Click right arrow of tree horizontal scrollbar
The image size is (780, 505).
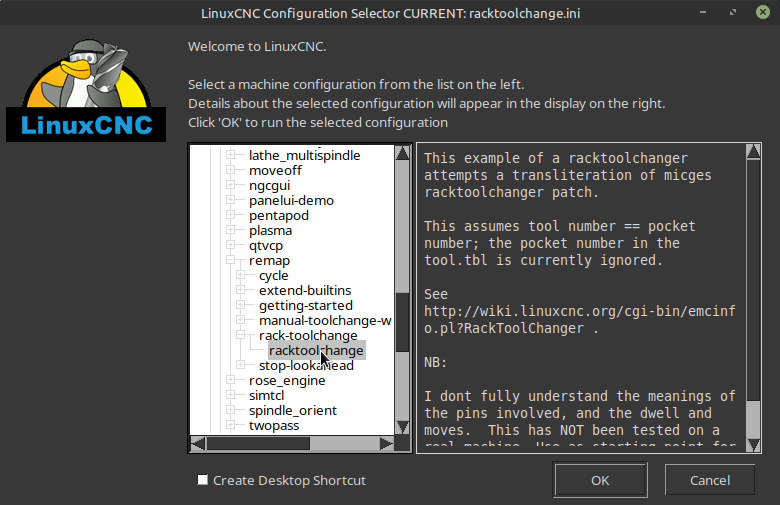pyautogui.click(x=386, y=443)
